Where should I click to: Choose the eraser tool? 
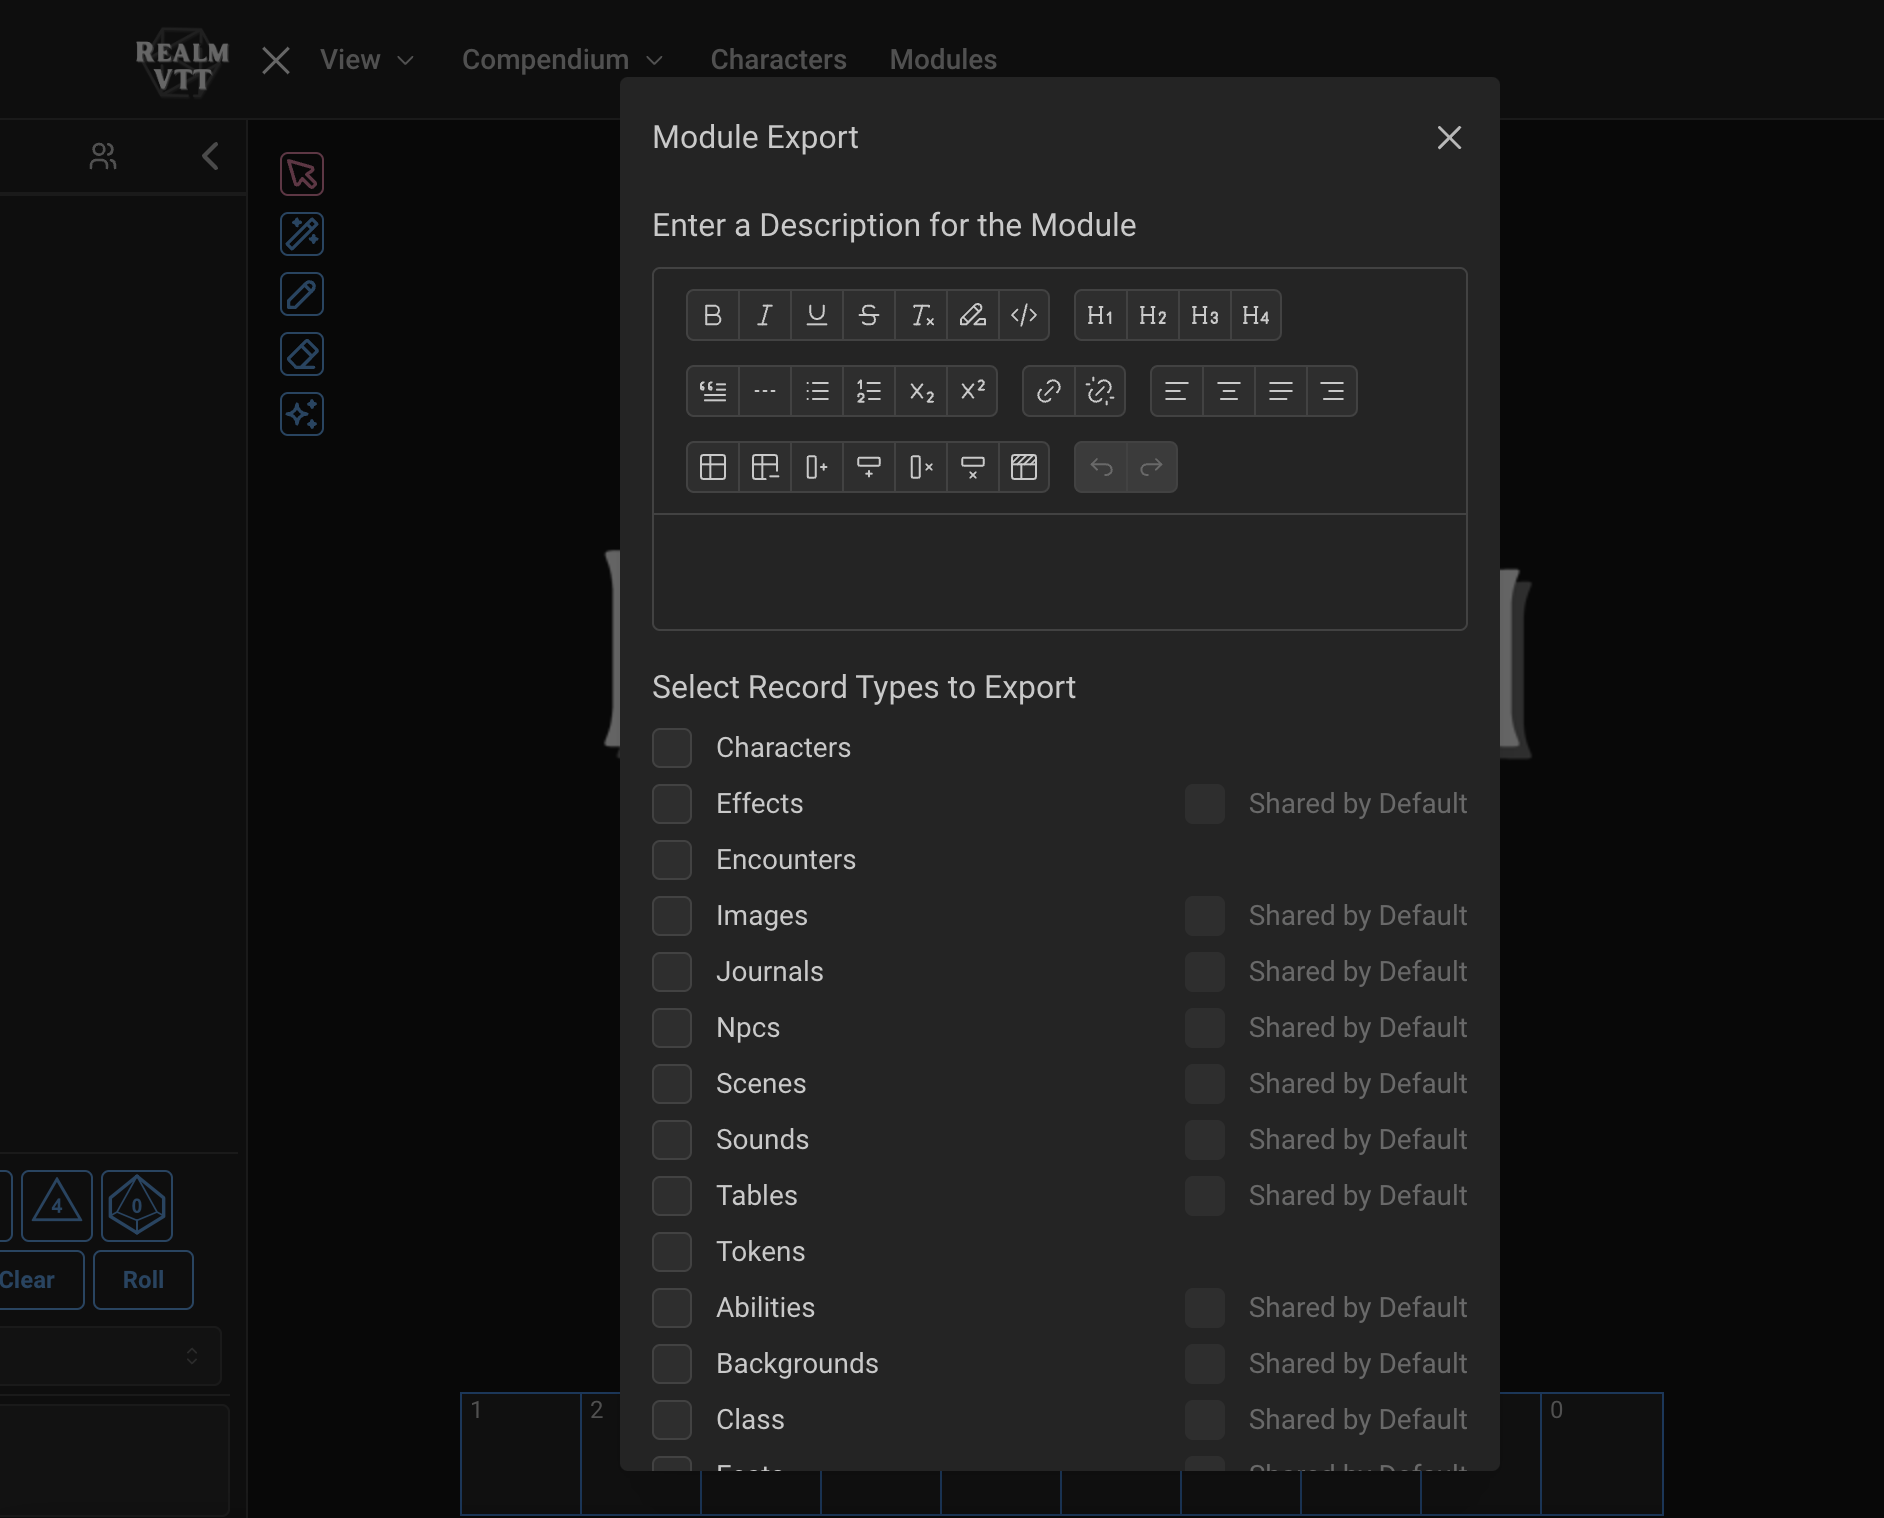tap(301, 354)
